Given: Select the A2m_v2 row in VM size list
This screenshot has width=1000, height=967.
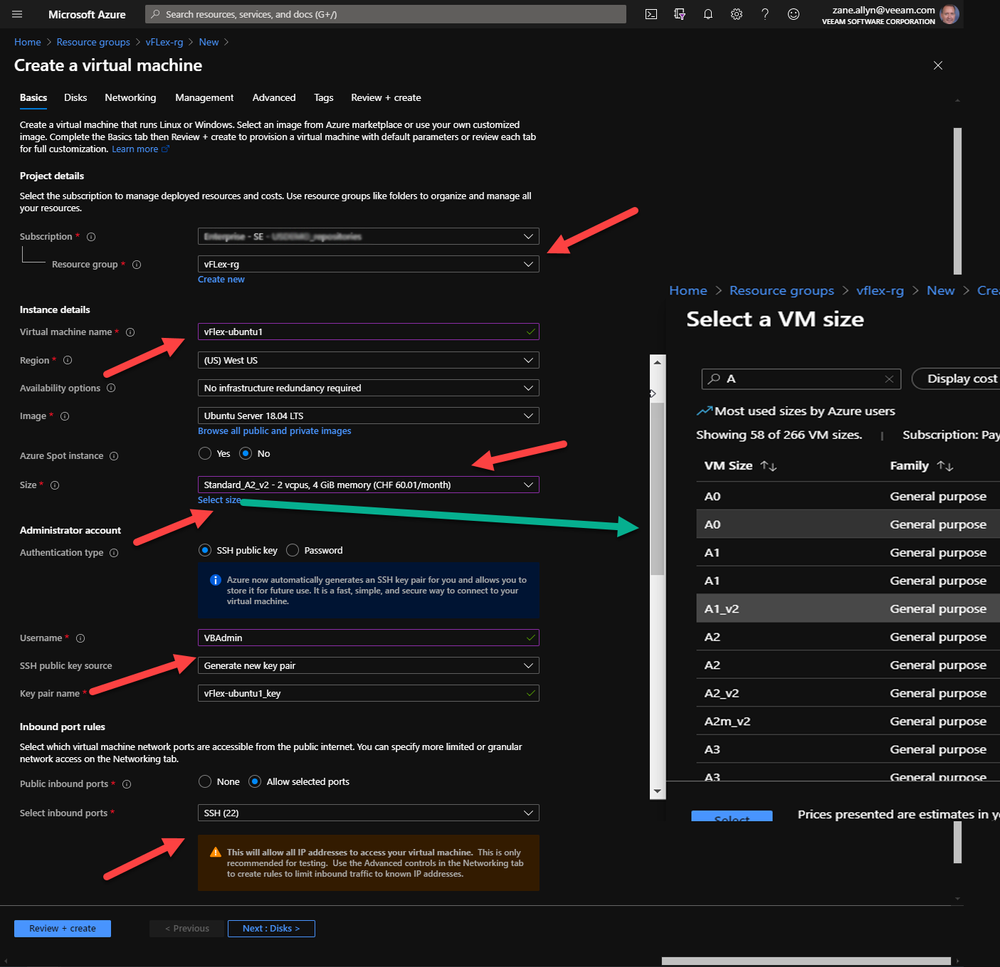Looking at the screenshot, I should (848, 721).
